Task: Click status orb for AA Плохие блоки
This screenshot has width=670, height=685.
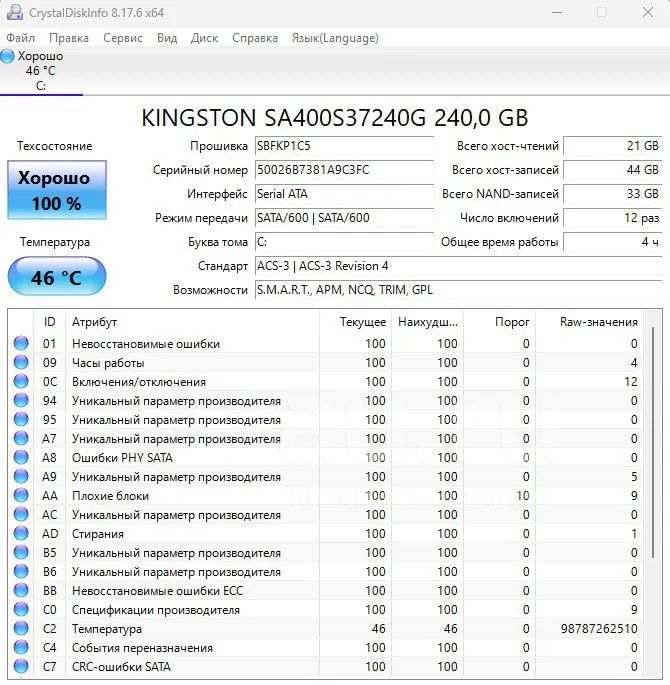Action: (x=21, y=495)
